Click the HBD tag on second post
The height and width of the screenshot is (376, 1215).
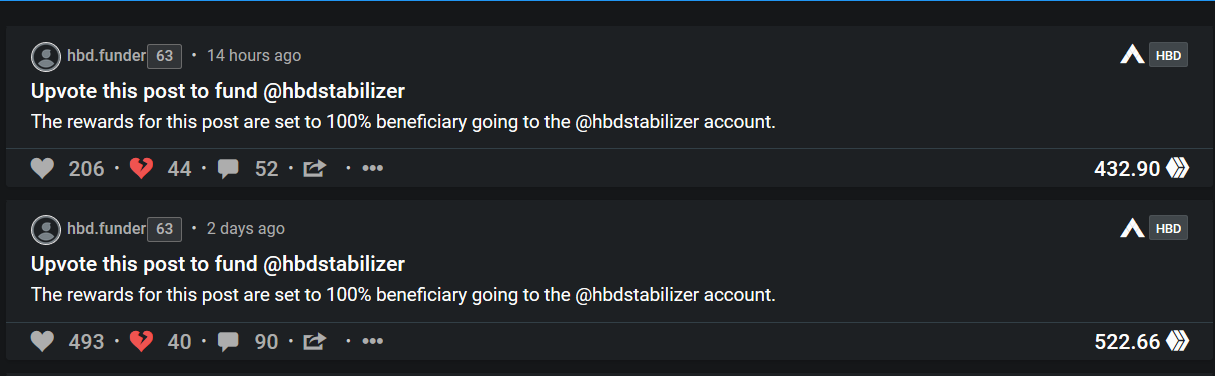point(1168,229)
